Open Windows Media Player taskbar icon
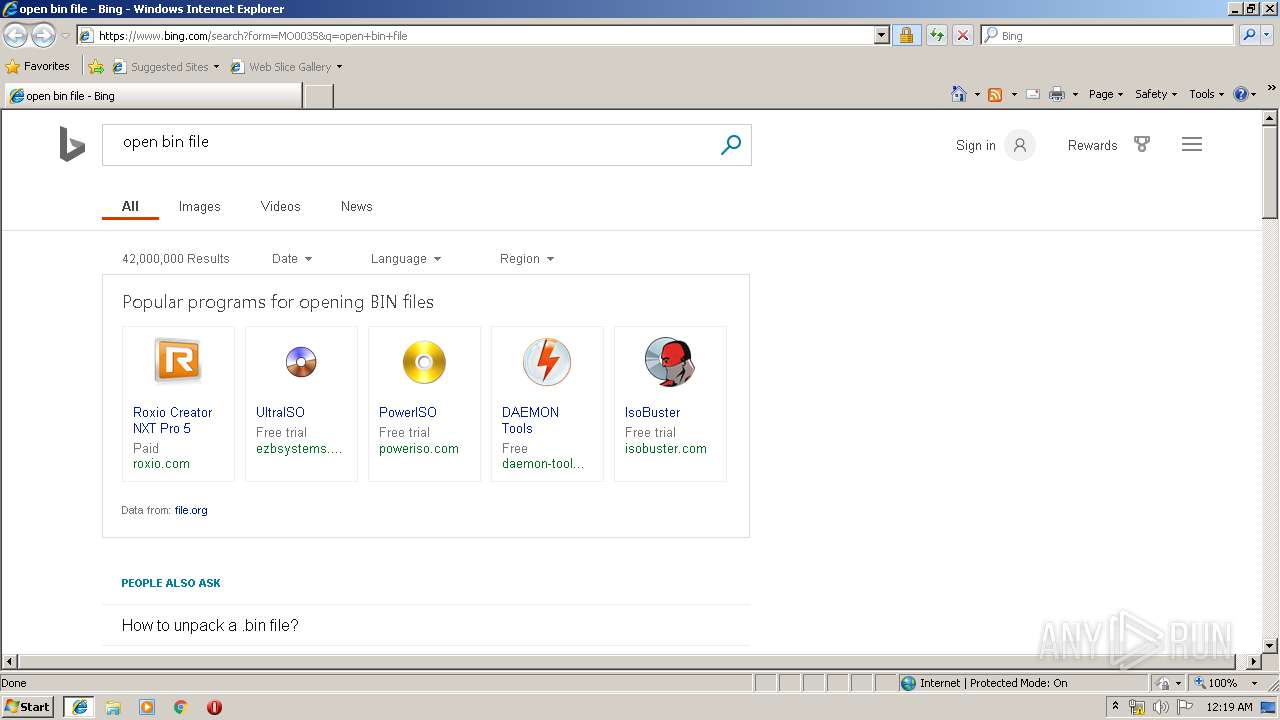Image resolution: width=1280 pixels, height=720 pixels. tap(147, 707)
